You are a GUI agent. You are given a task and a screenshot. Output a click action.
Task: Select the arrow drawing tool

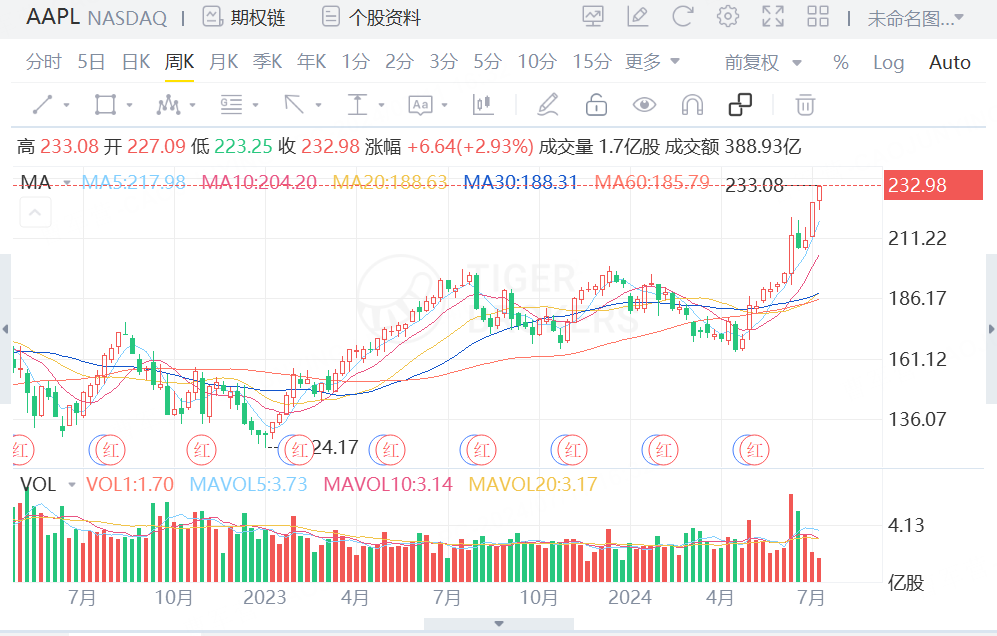point(294,104)
